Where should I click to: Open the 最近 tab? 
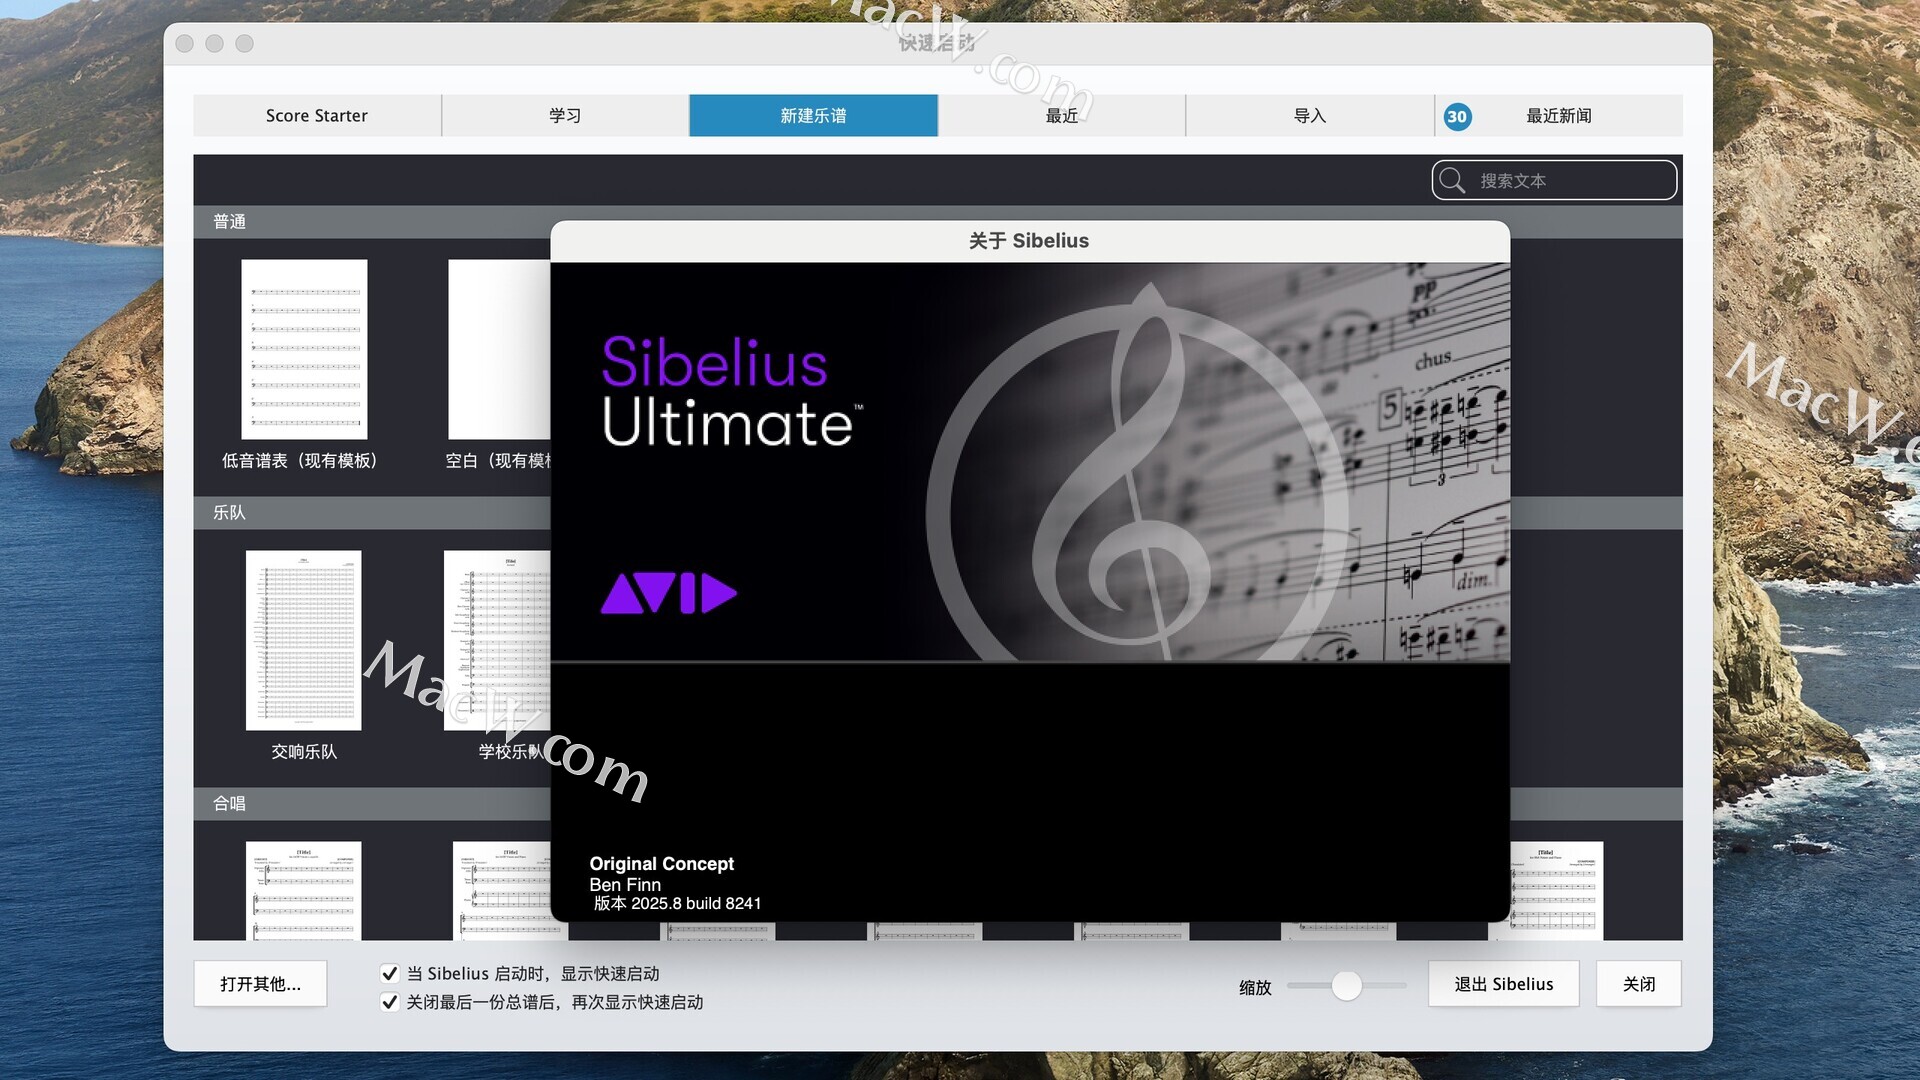coord(1061,115)
